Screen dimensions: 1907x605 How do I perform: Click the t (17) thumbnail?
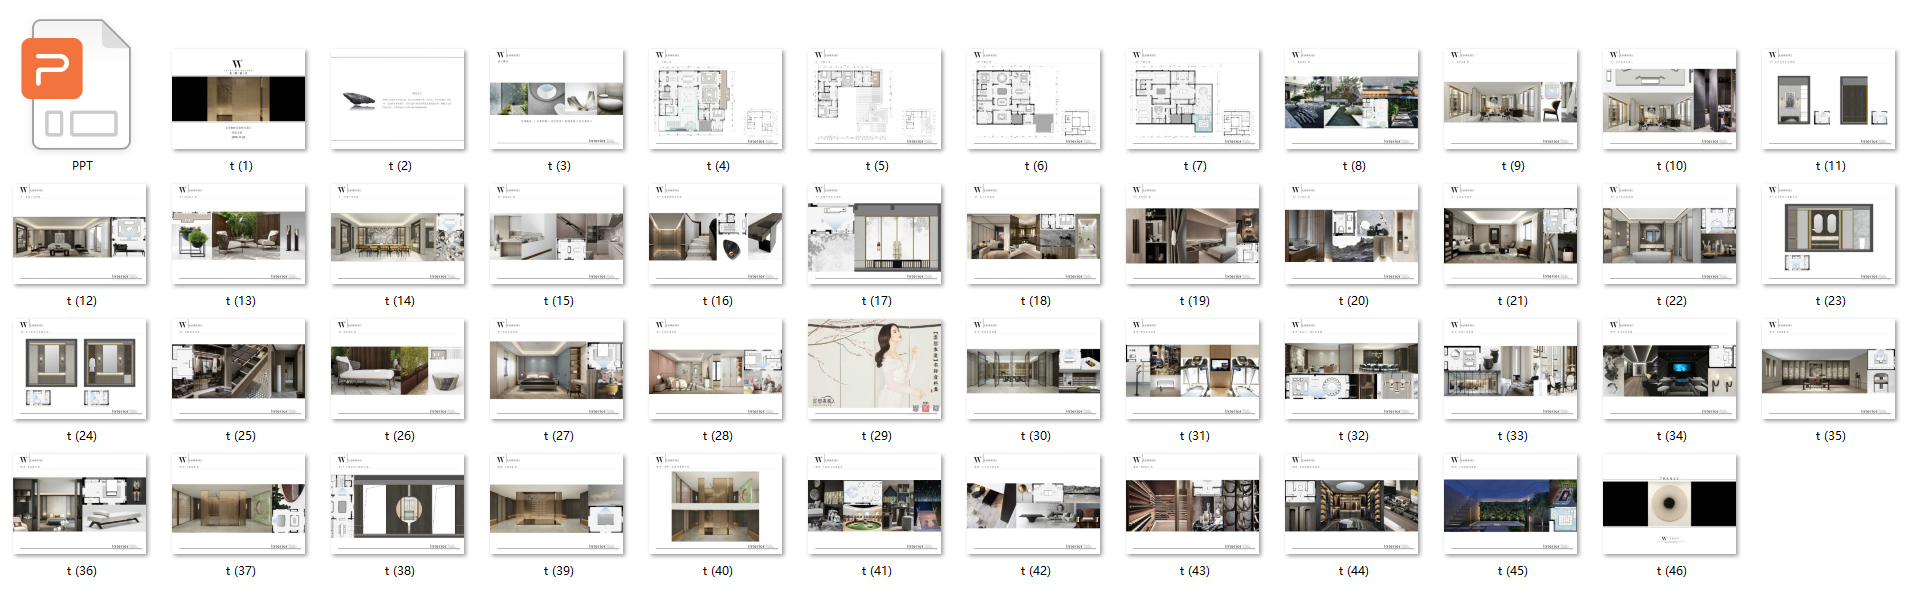[875, 234]
